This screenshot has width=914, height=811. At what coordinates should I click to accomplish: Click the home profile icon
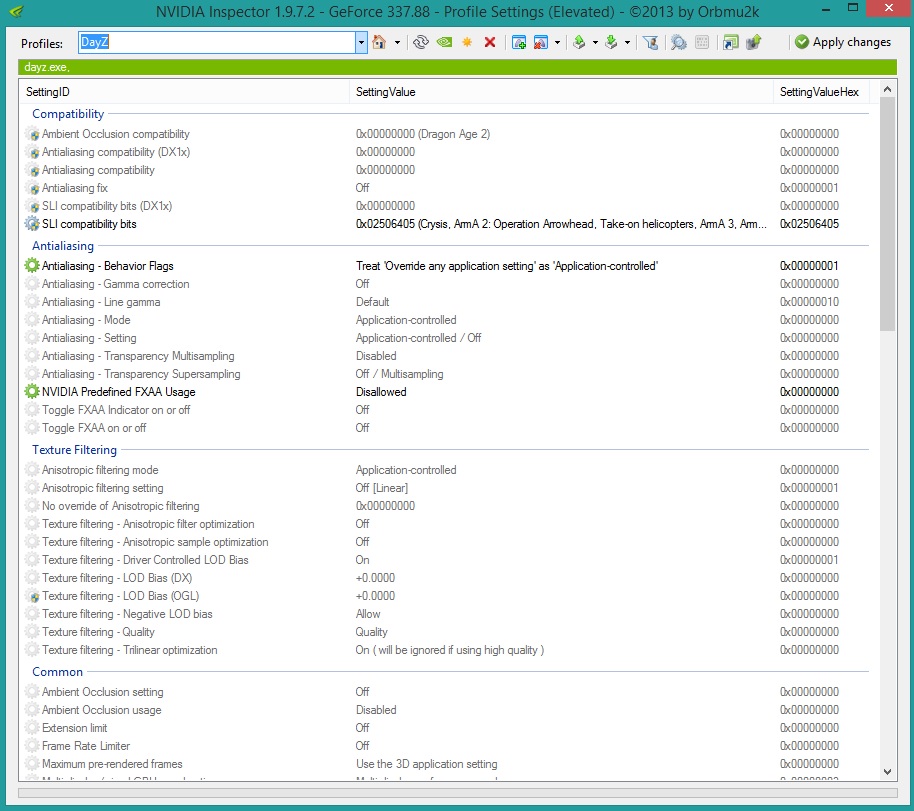(379, 42)
